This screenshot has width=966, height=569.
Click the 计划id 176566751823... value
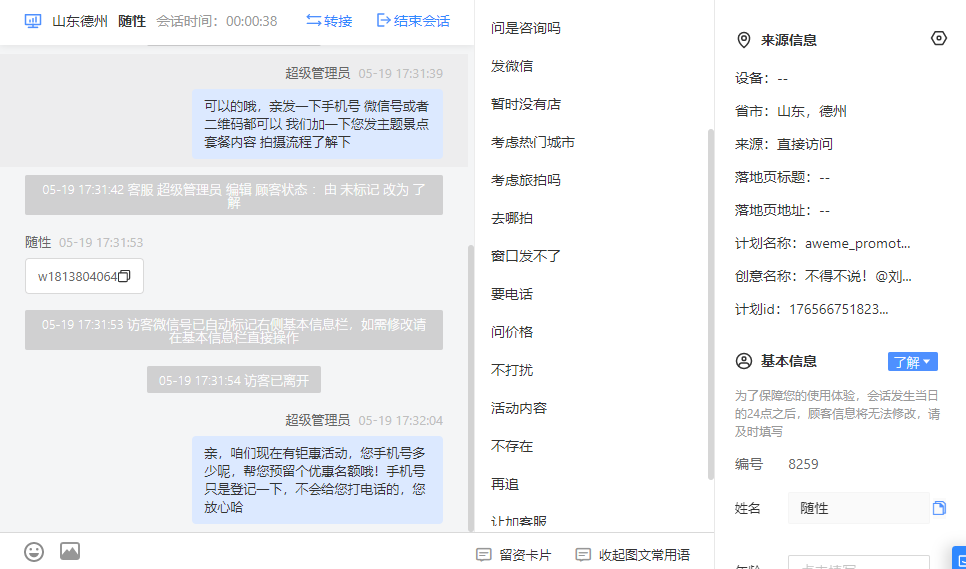pyautogui.click(x=838, y=309)
